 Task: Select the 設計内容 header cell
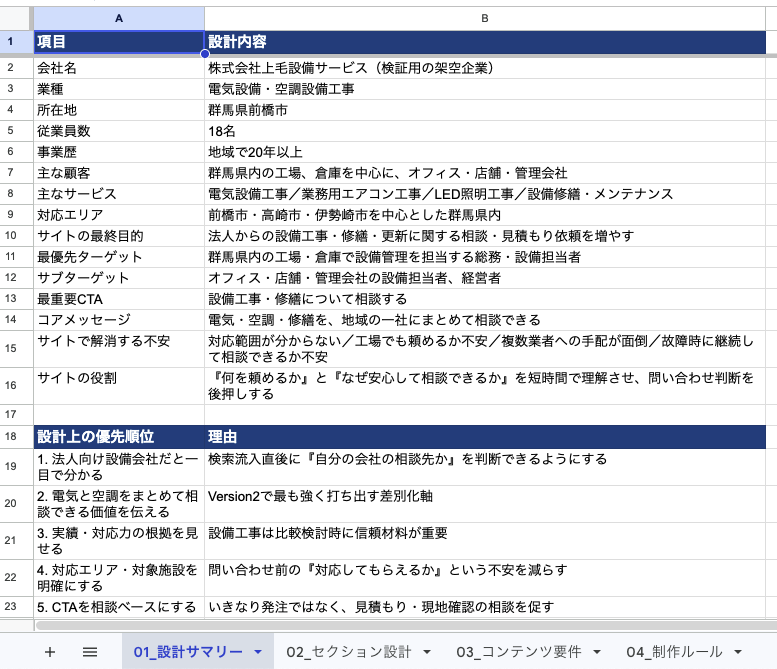[x=485, y=42]
